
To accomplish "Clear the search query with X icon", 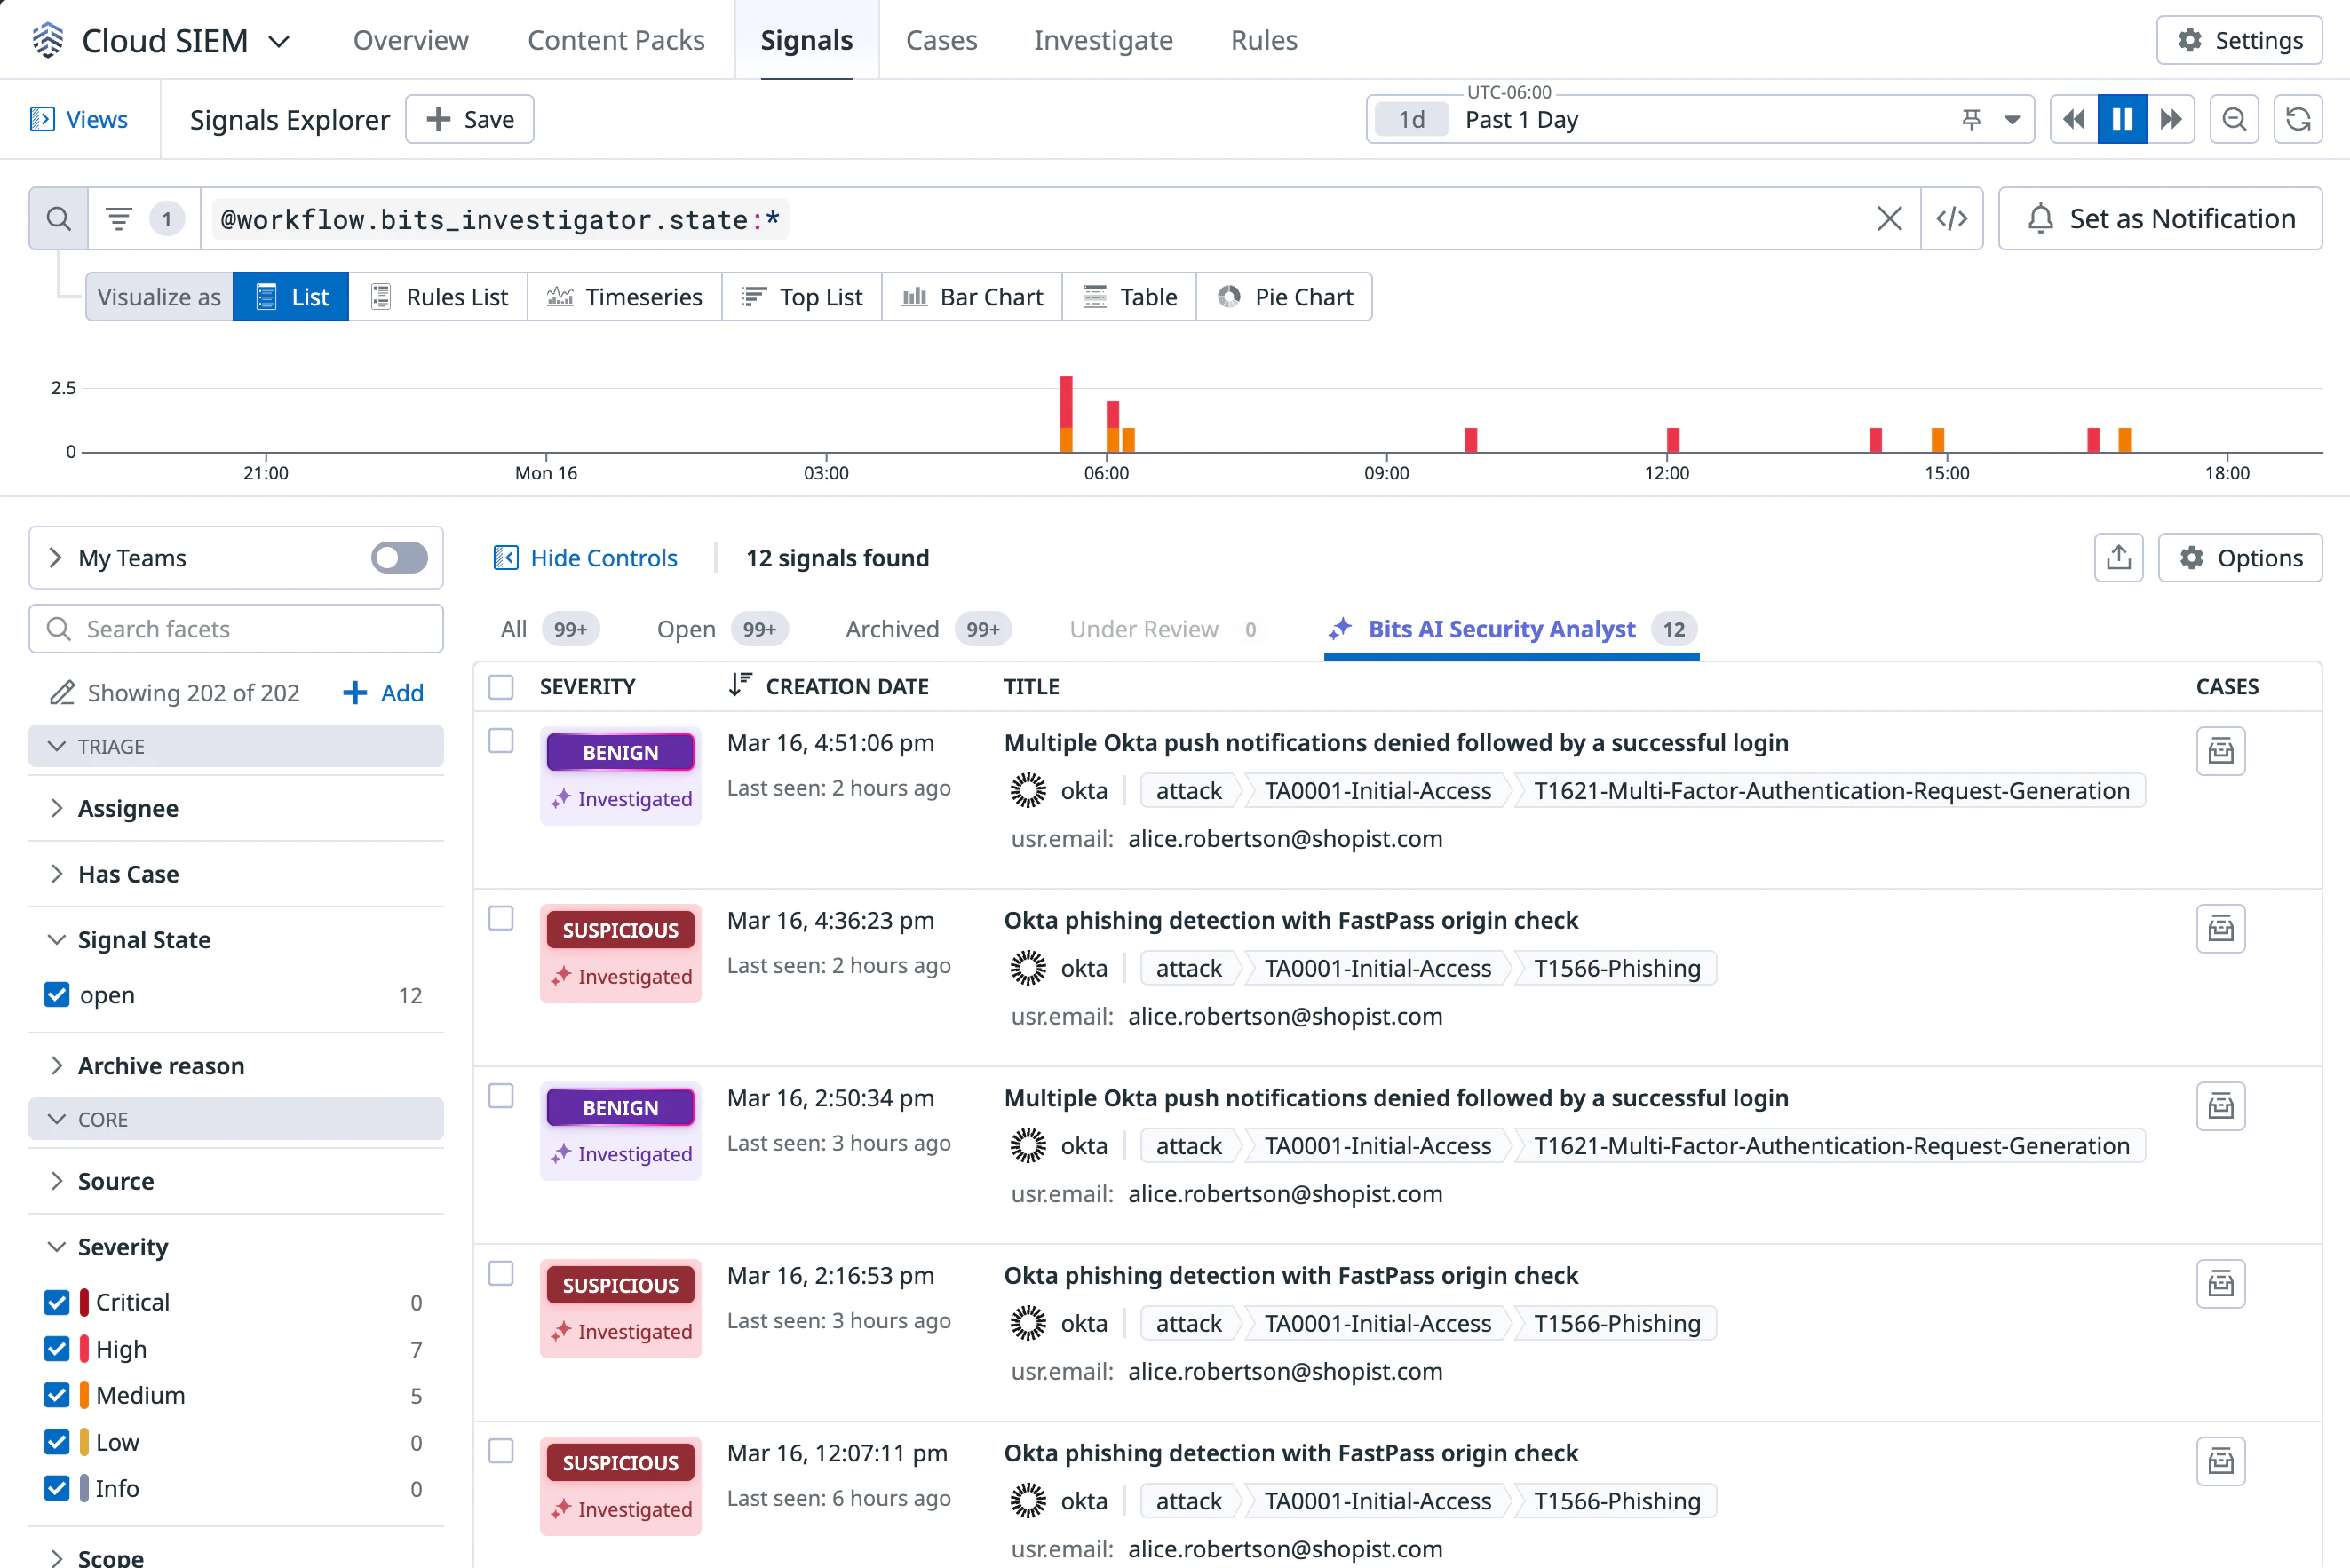I will point(1888,219).
